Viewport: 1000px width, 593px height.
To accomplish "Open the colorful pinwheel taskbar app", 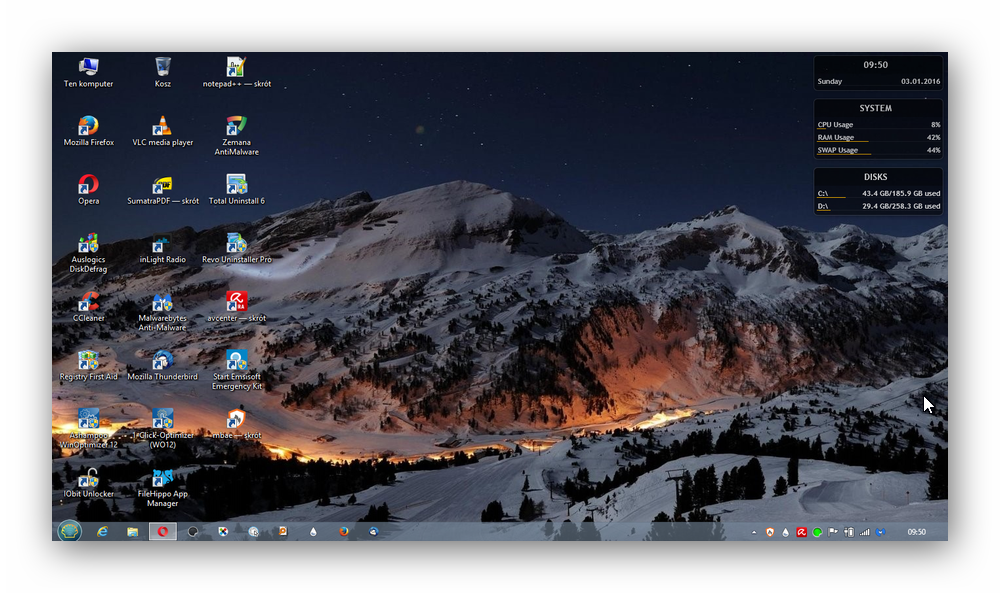I will [223, 531].
